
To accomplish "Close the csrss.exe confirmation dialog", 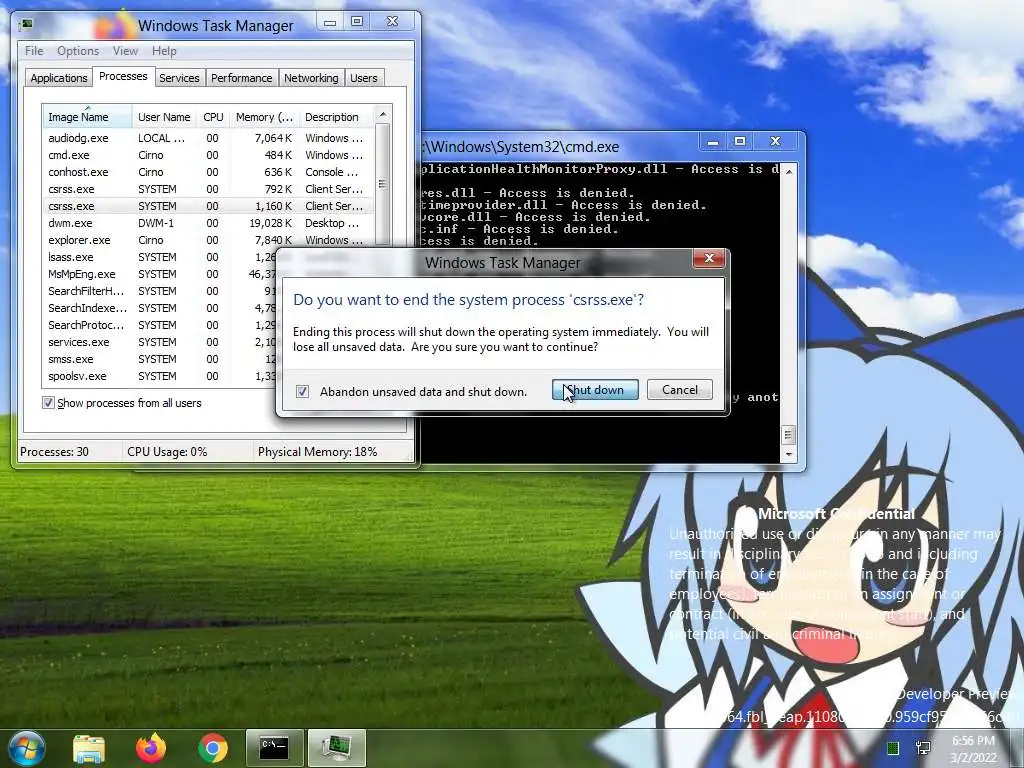I will [709, 258].
